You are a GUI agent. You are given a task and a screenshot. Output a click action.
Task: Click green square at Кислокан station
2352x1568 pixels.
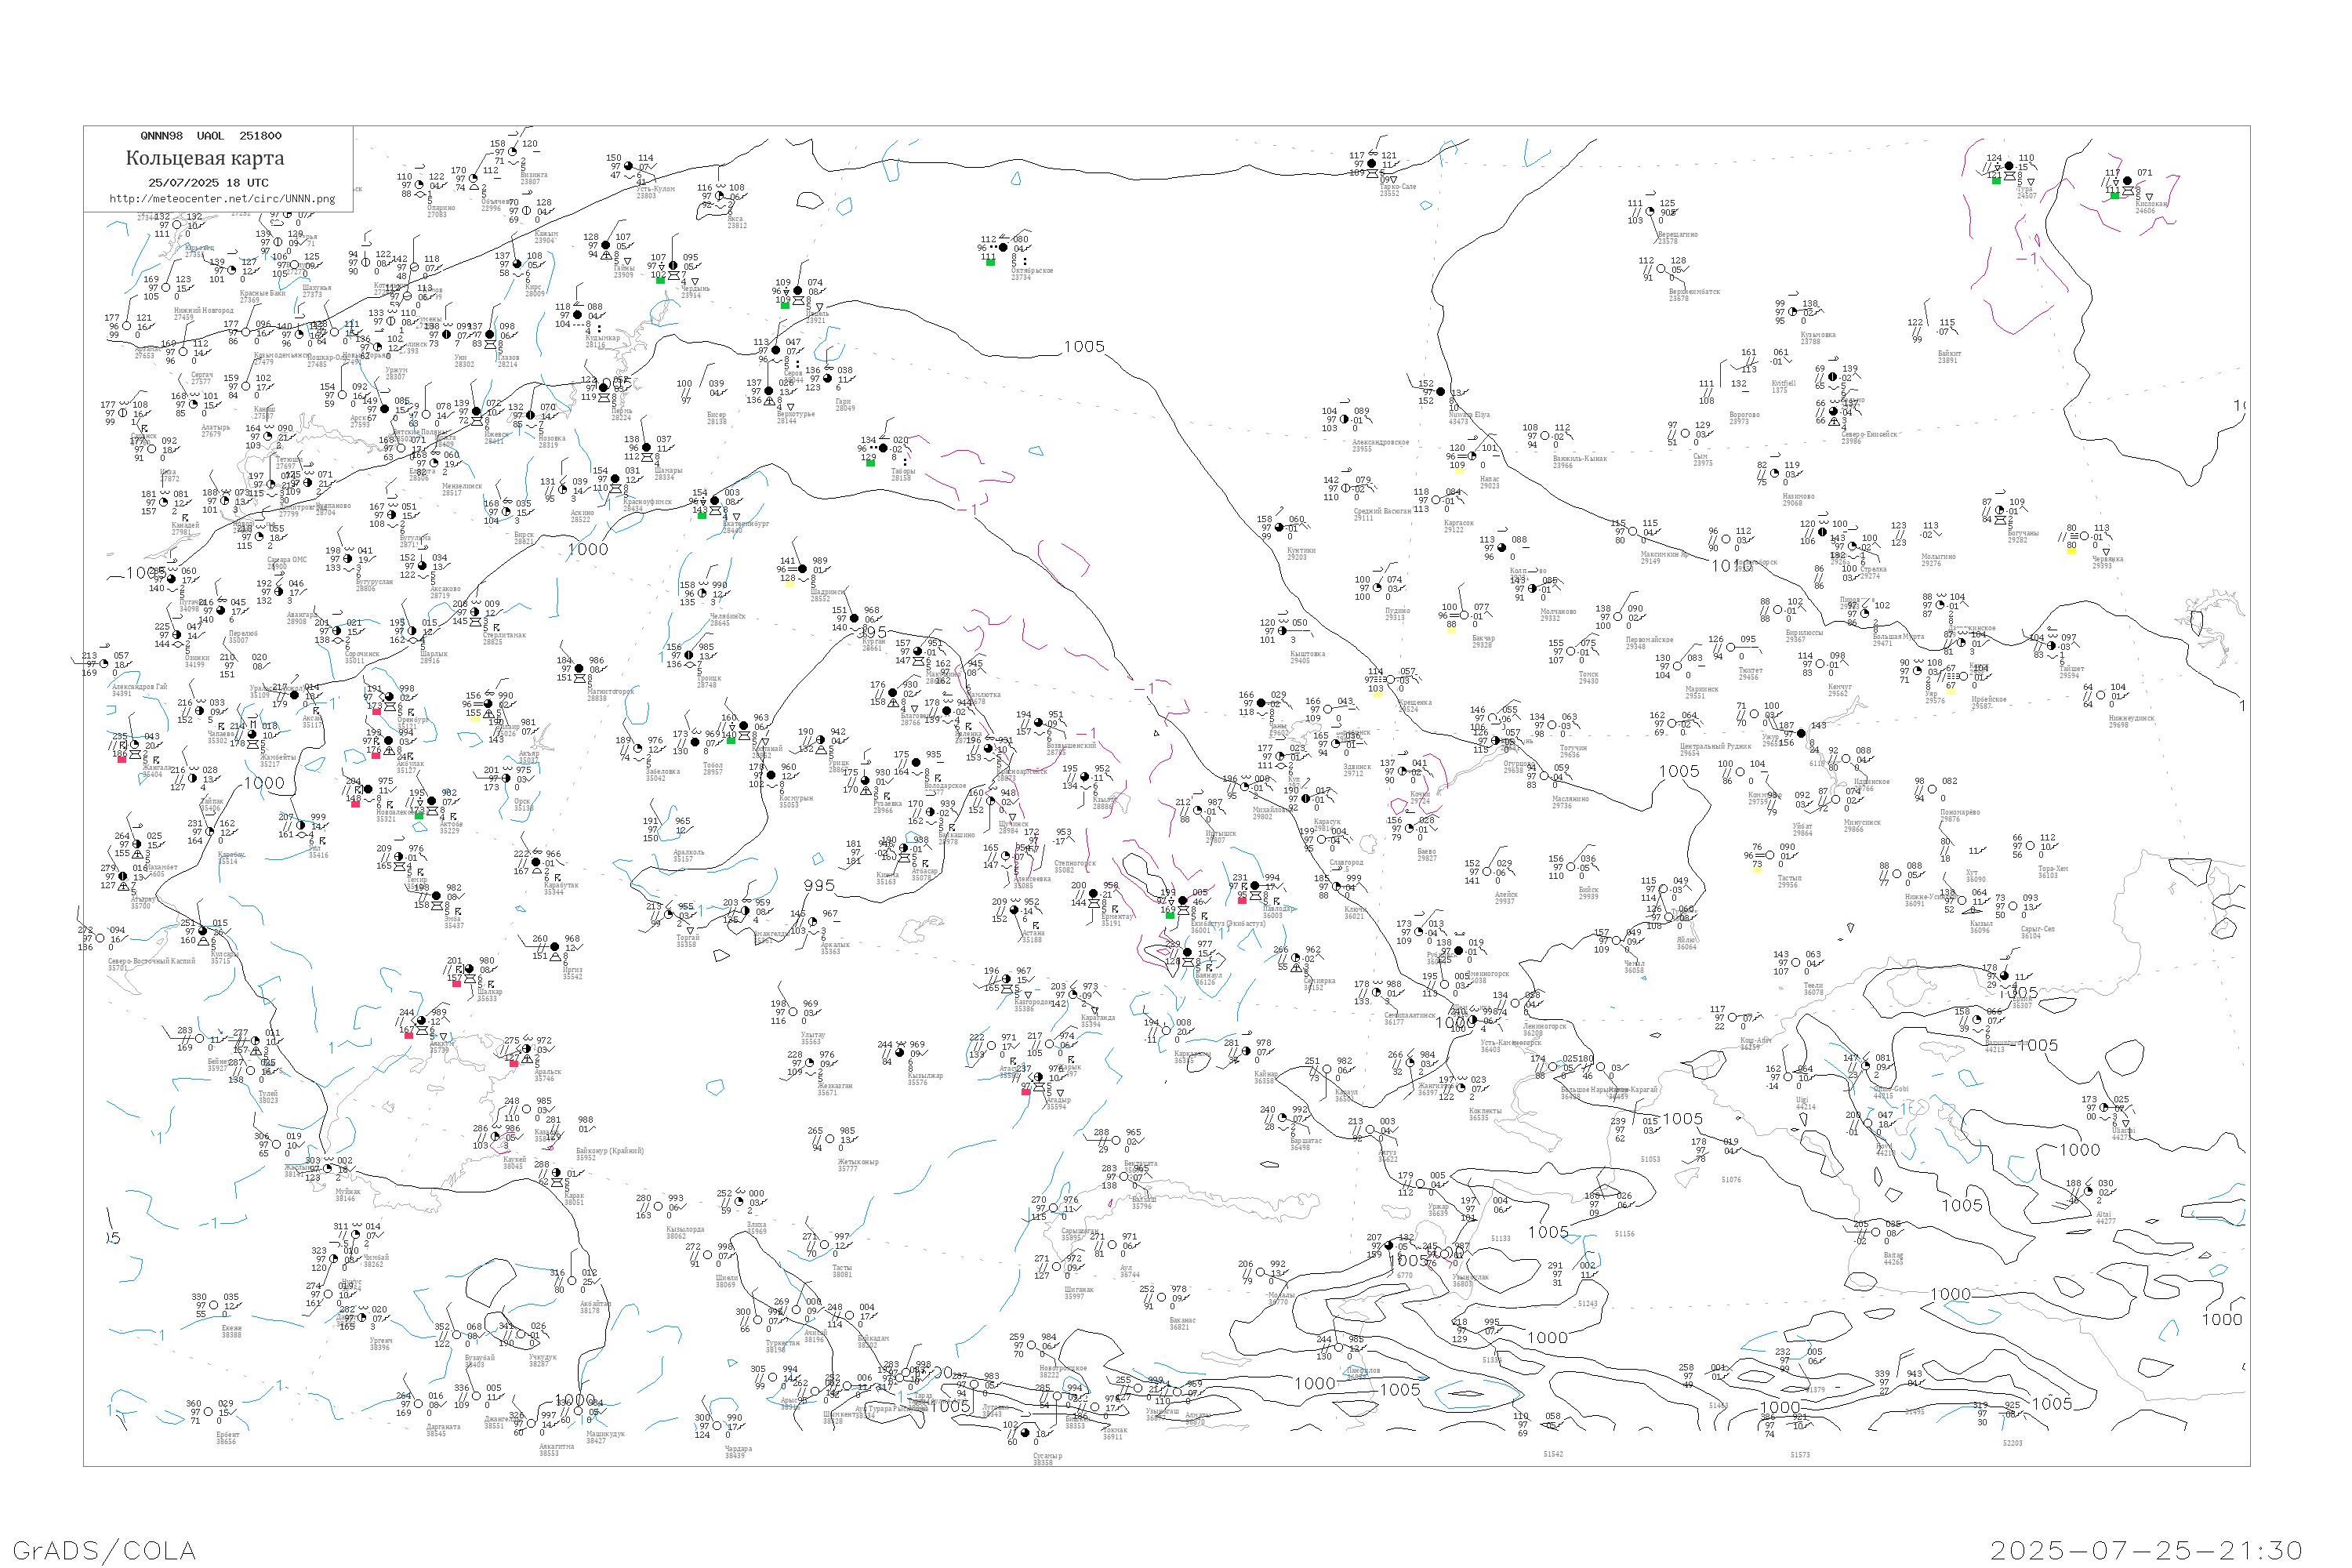point(2114,195)
